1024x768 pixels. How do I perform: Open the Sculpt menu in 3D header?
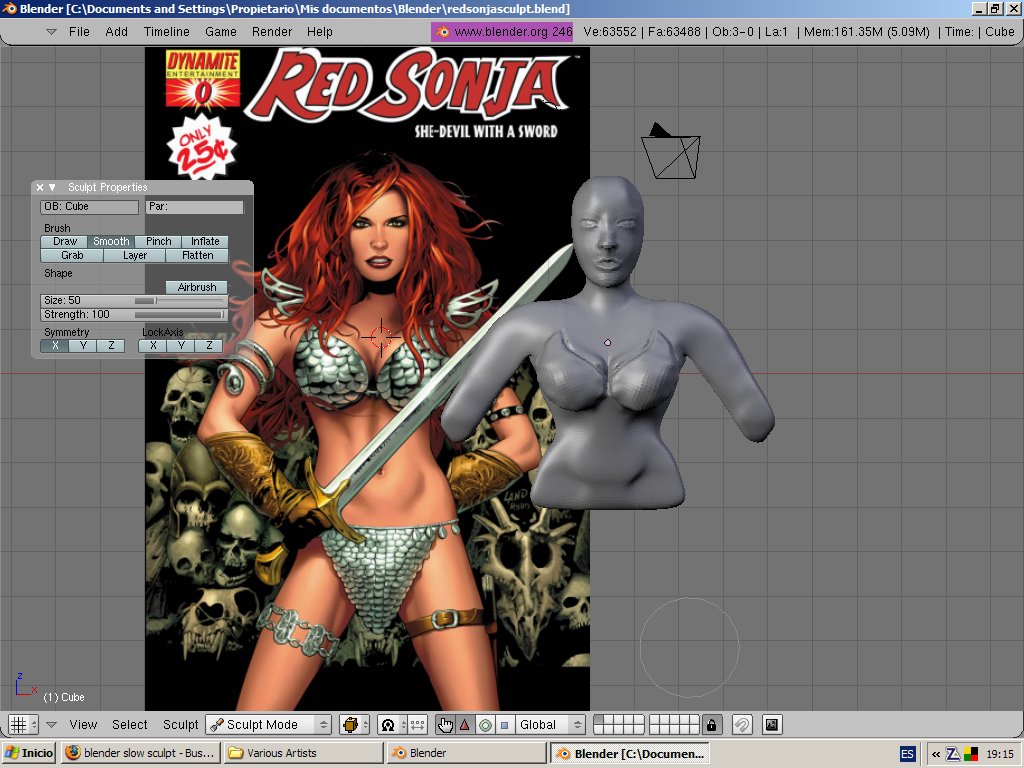point(180,724)
